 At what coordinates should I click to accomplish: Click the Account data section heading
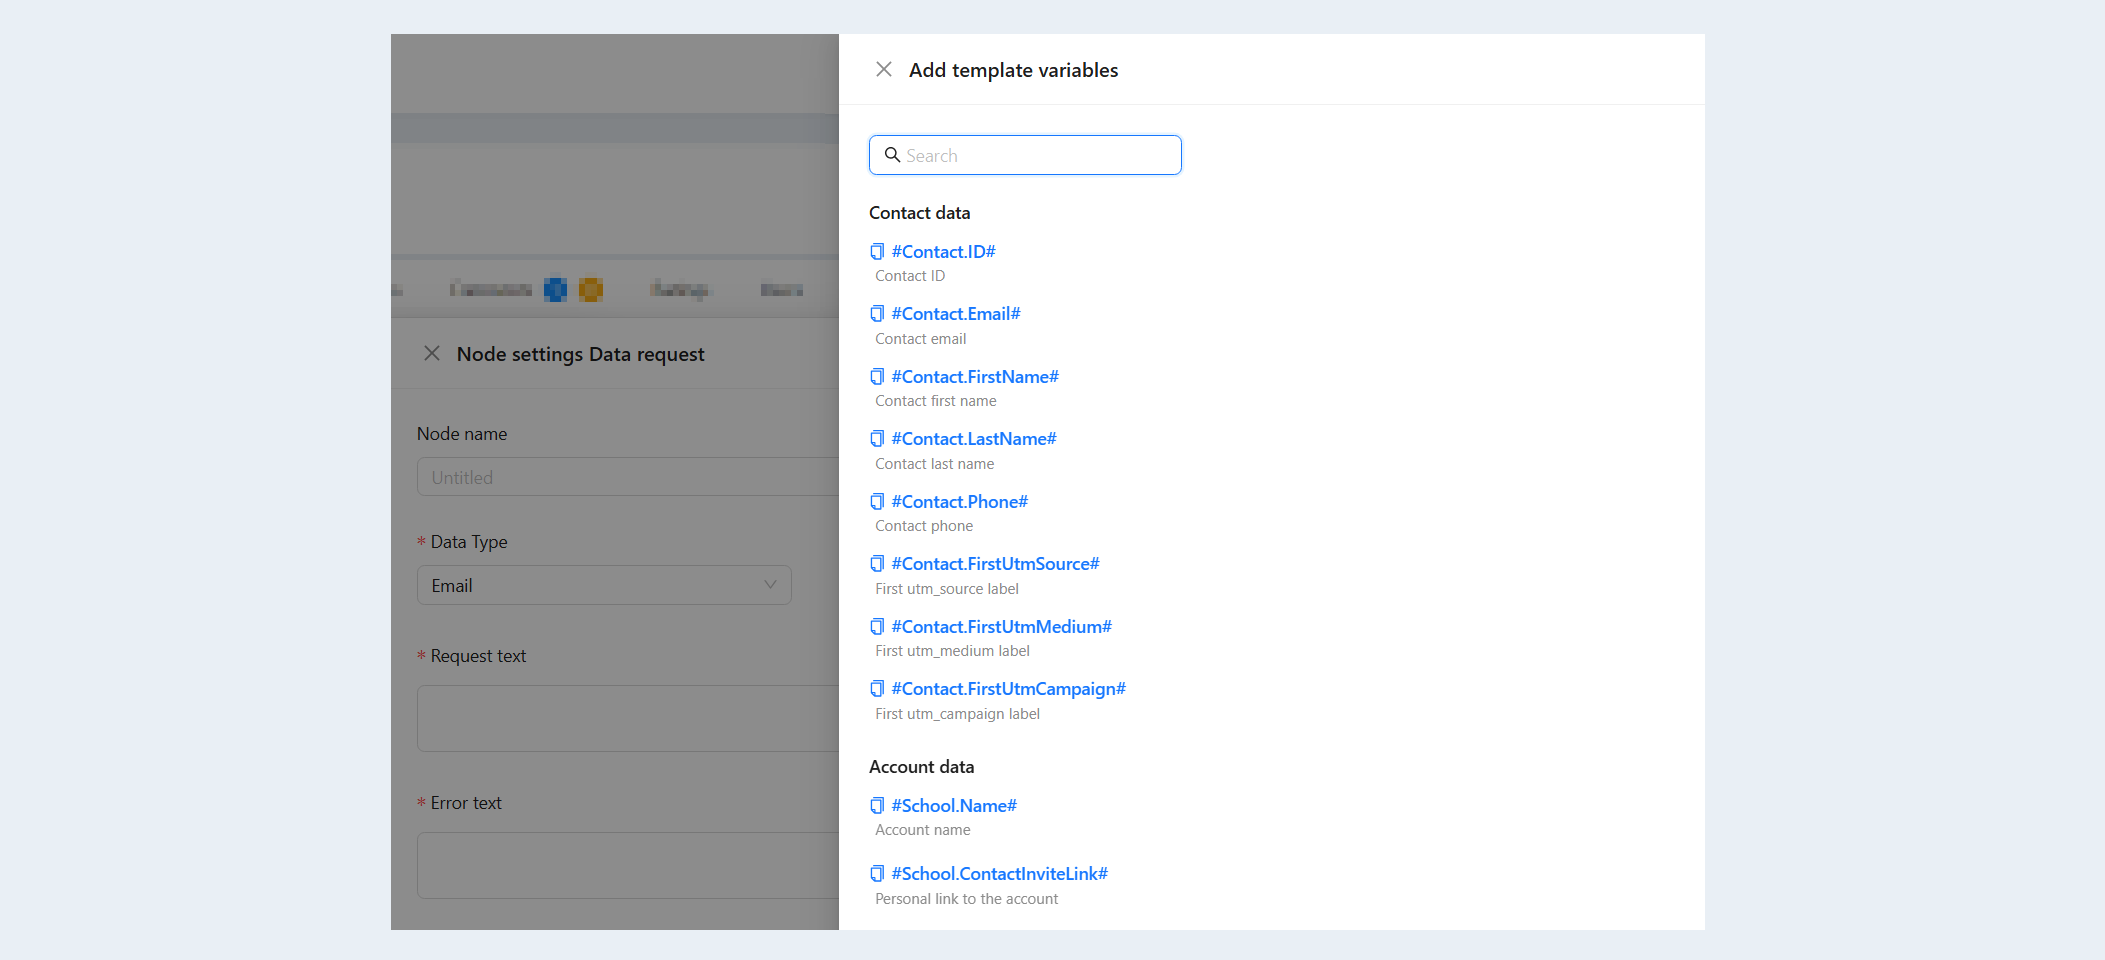coord(922,767)
